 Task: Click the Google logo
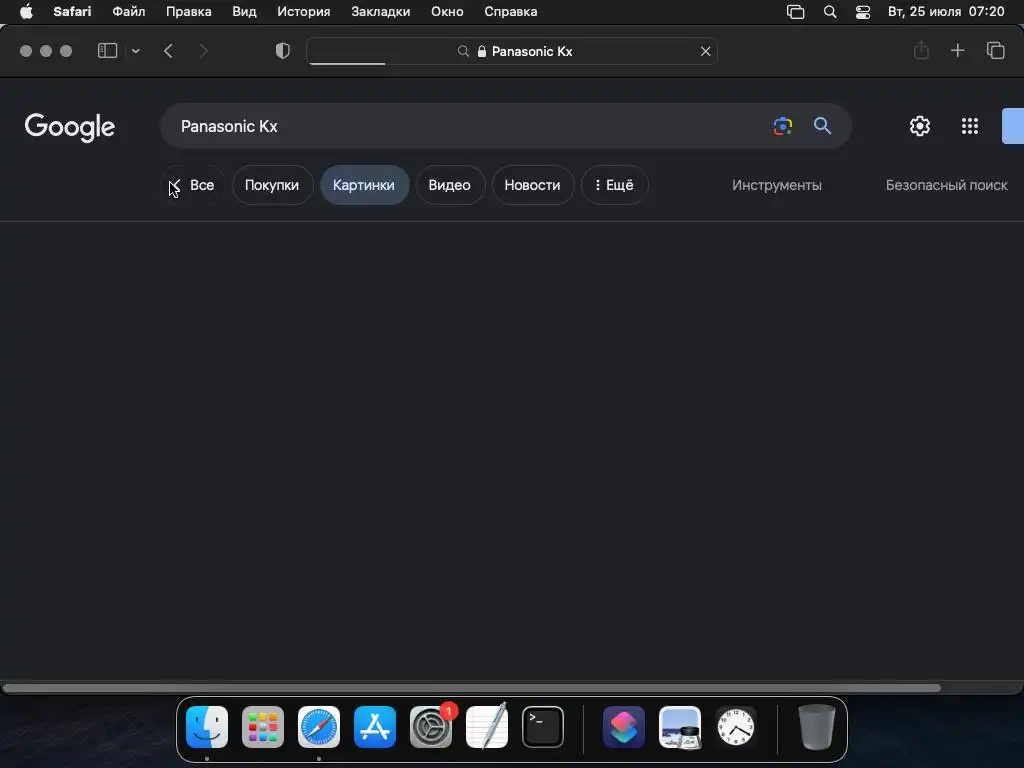pyautogui.click(x=70, y=127)
